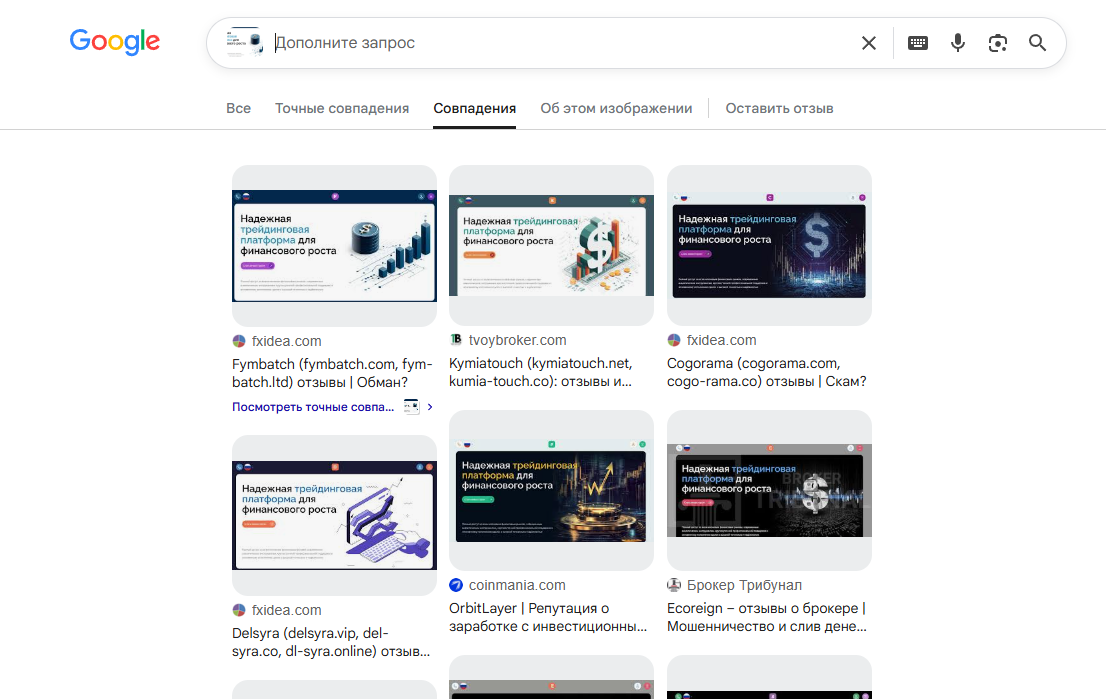
Task: Open the Cogorama result thumbnail image
Action: click(x=770, y=245)
